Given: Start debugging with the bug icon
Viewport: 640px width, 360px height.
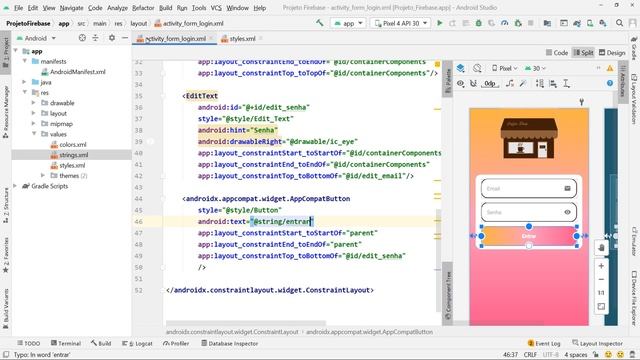Looking at the screenshot, I should pyautogui.click(x=478, y=23).
